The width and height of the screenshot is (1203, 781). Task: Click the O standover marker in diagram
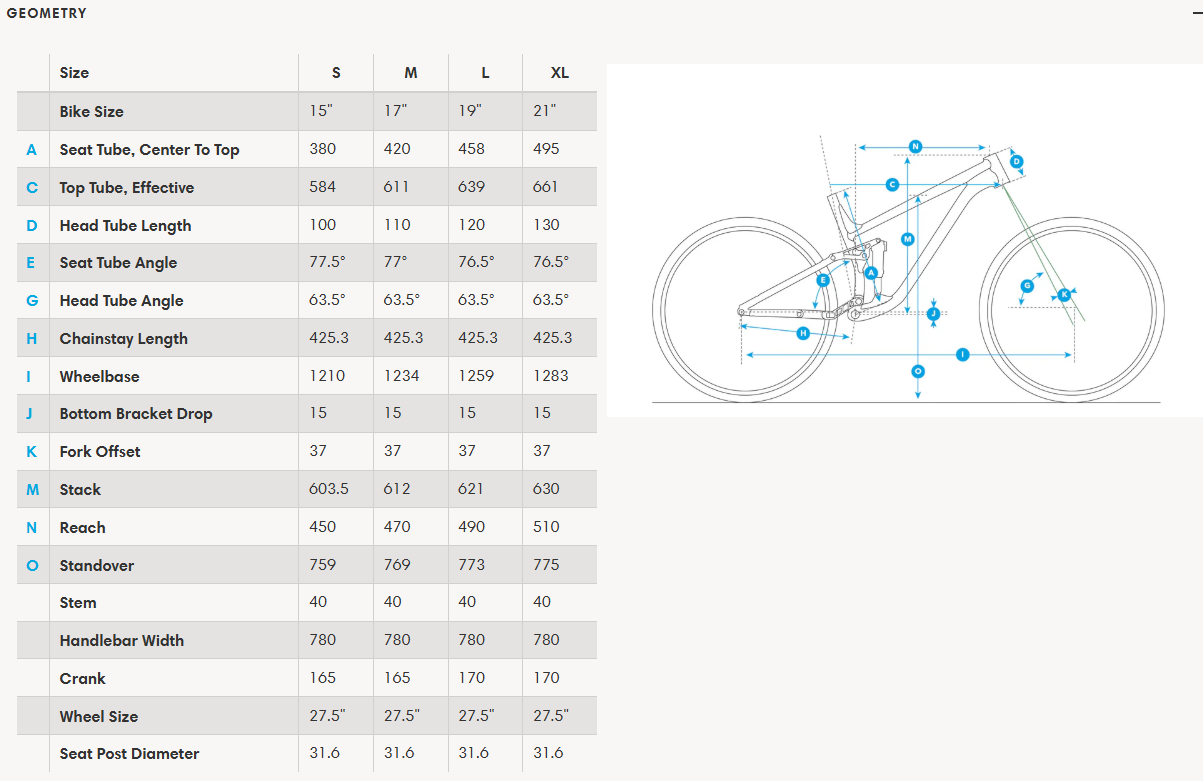(x=918, y=371)
